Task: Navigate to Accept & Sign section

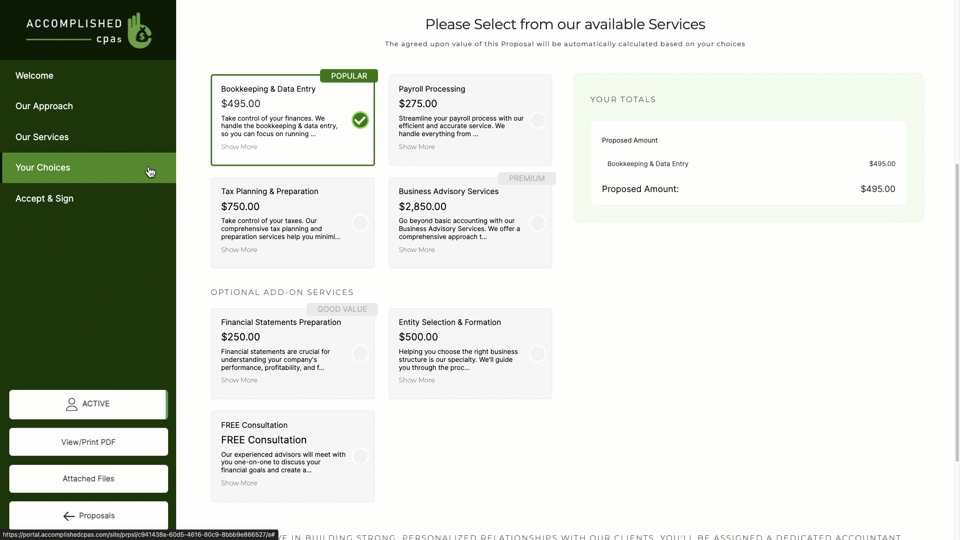Action: pyautogui.click(x=45, y=199)
